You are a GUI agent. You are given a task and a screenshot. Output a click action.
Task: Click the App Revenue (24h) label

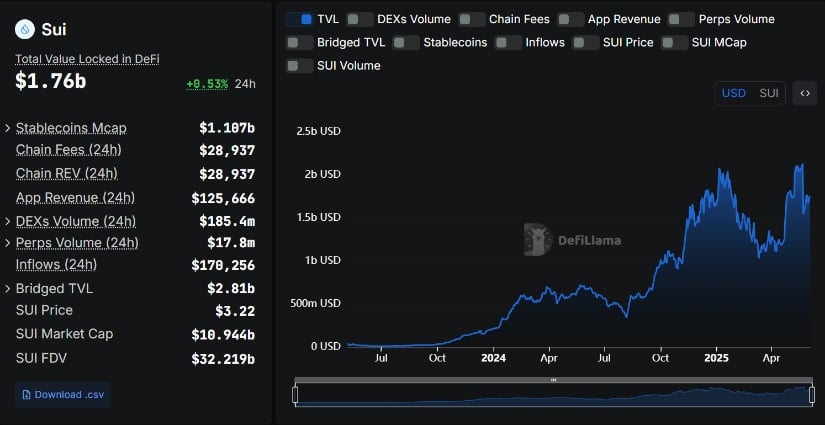point(75,198)
